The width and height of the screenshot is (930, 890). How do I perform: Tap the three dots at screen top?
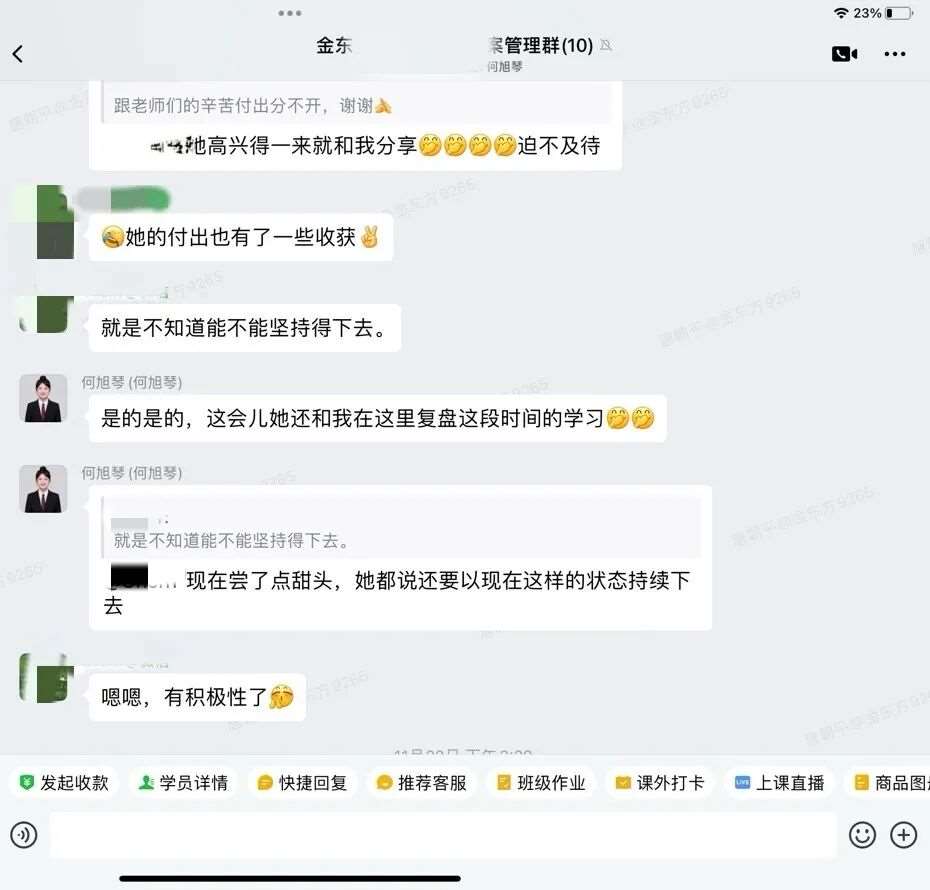[289, 13]
